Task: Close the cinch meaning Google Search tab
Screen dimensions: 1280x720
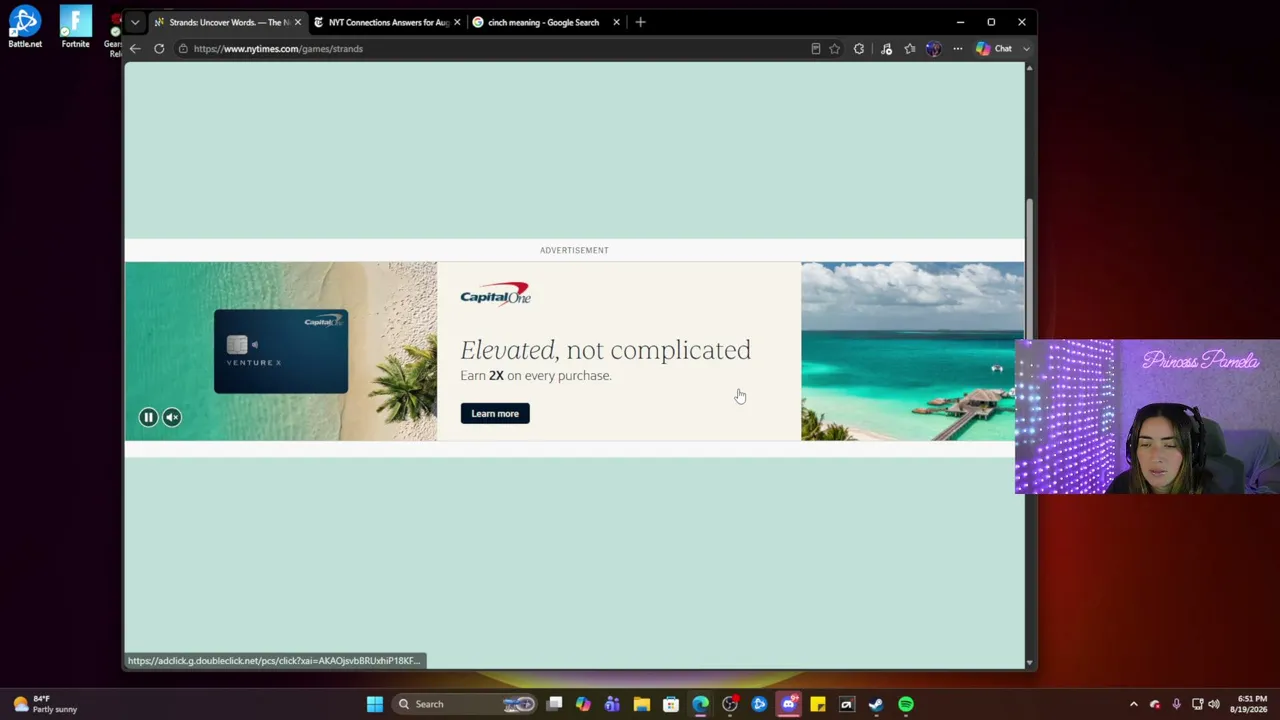Action: pos(616,22)
